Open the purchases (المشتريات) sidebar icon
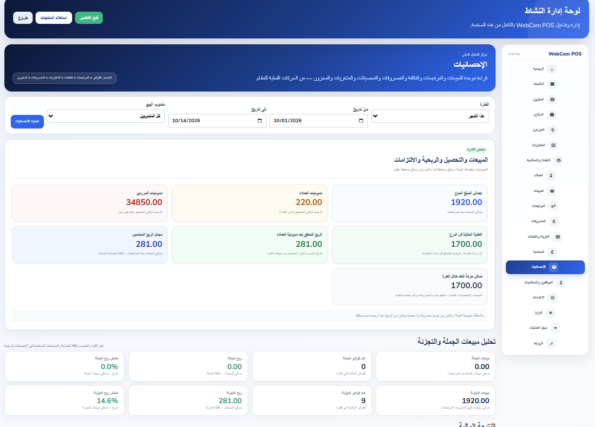Image resolution: width=595 pixels, height=427 pixels. [553, 145]
